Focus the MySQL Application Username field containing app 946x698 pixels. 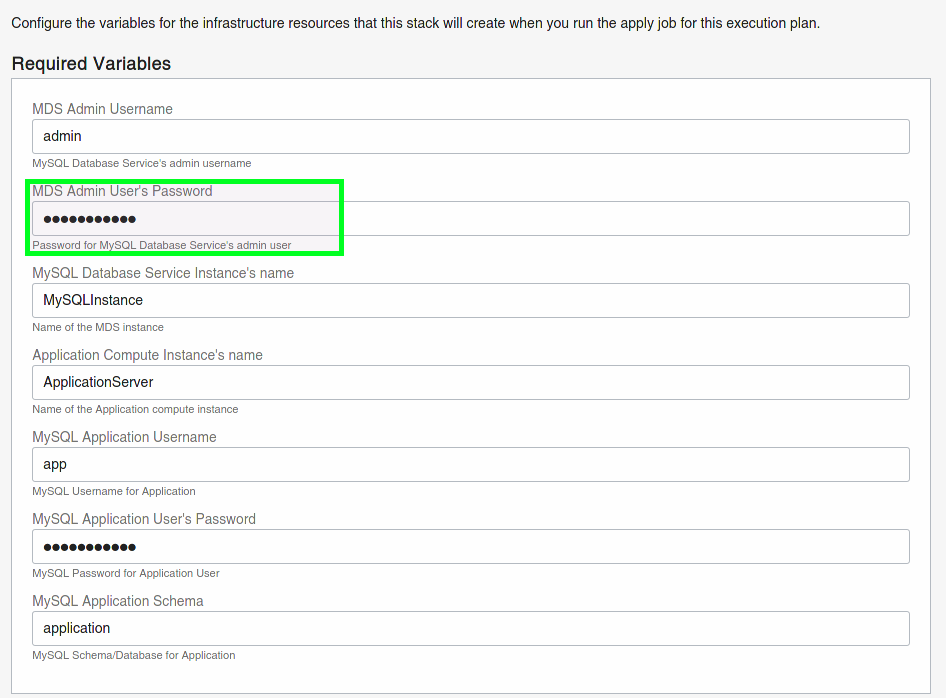click(x=471, y=465)
